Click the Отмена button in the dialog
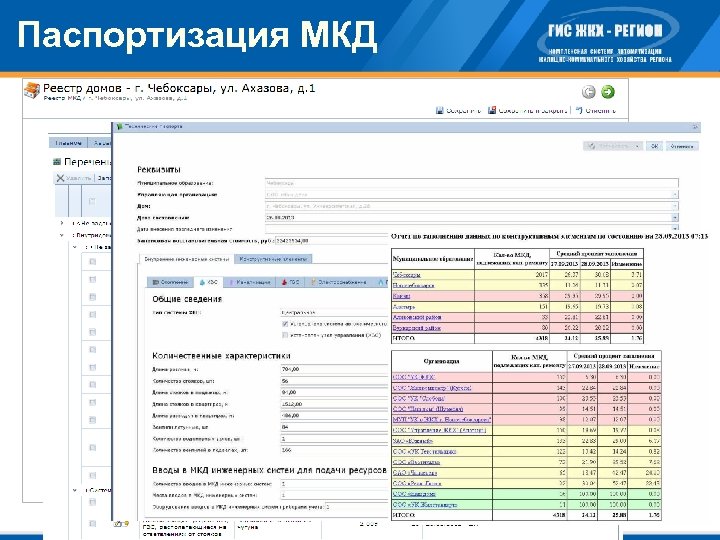 (682, 146)
